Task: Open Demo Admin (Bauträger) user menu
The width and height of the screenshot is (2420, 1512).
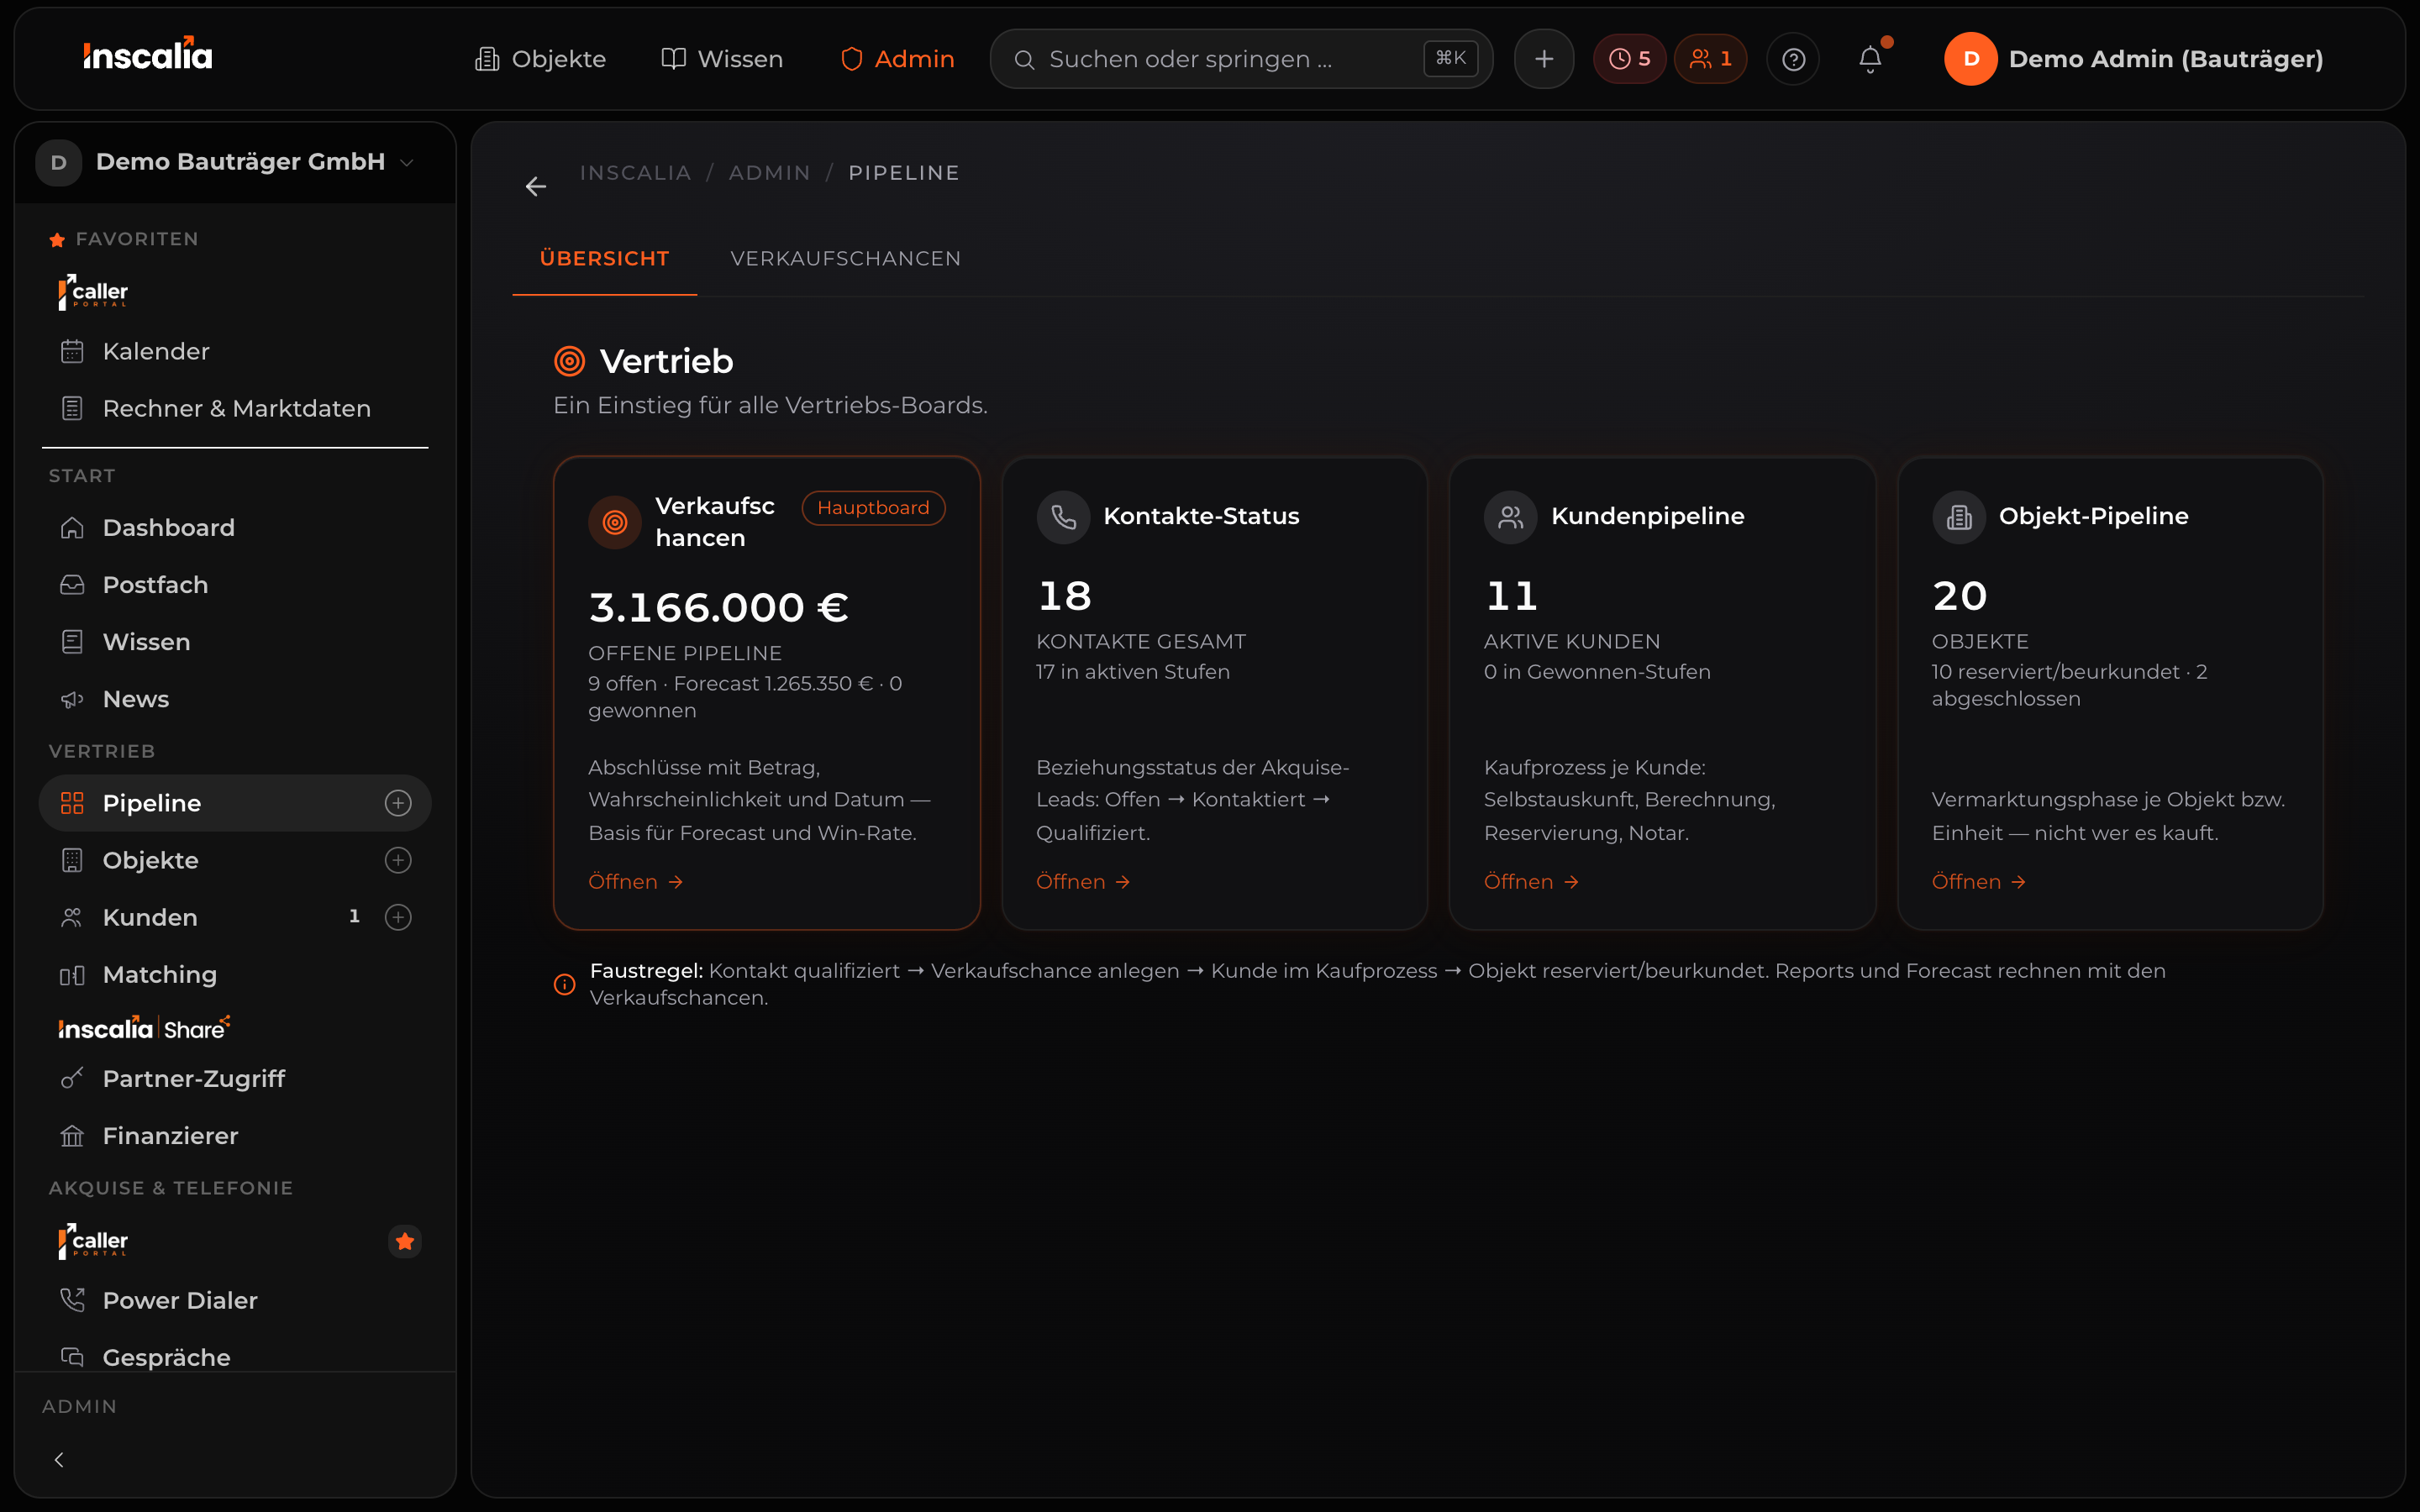Action: [x=2133, y=59]
